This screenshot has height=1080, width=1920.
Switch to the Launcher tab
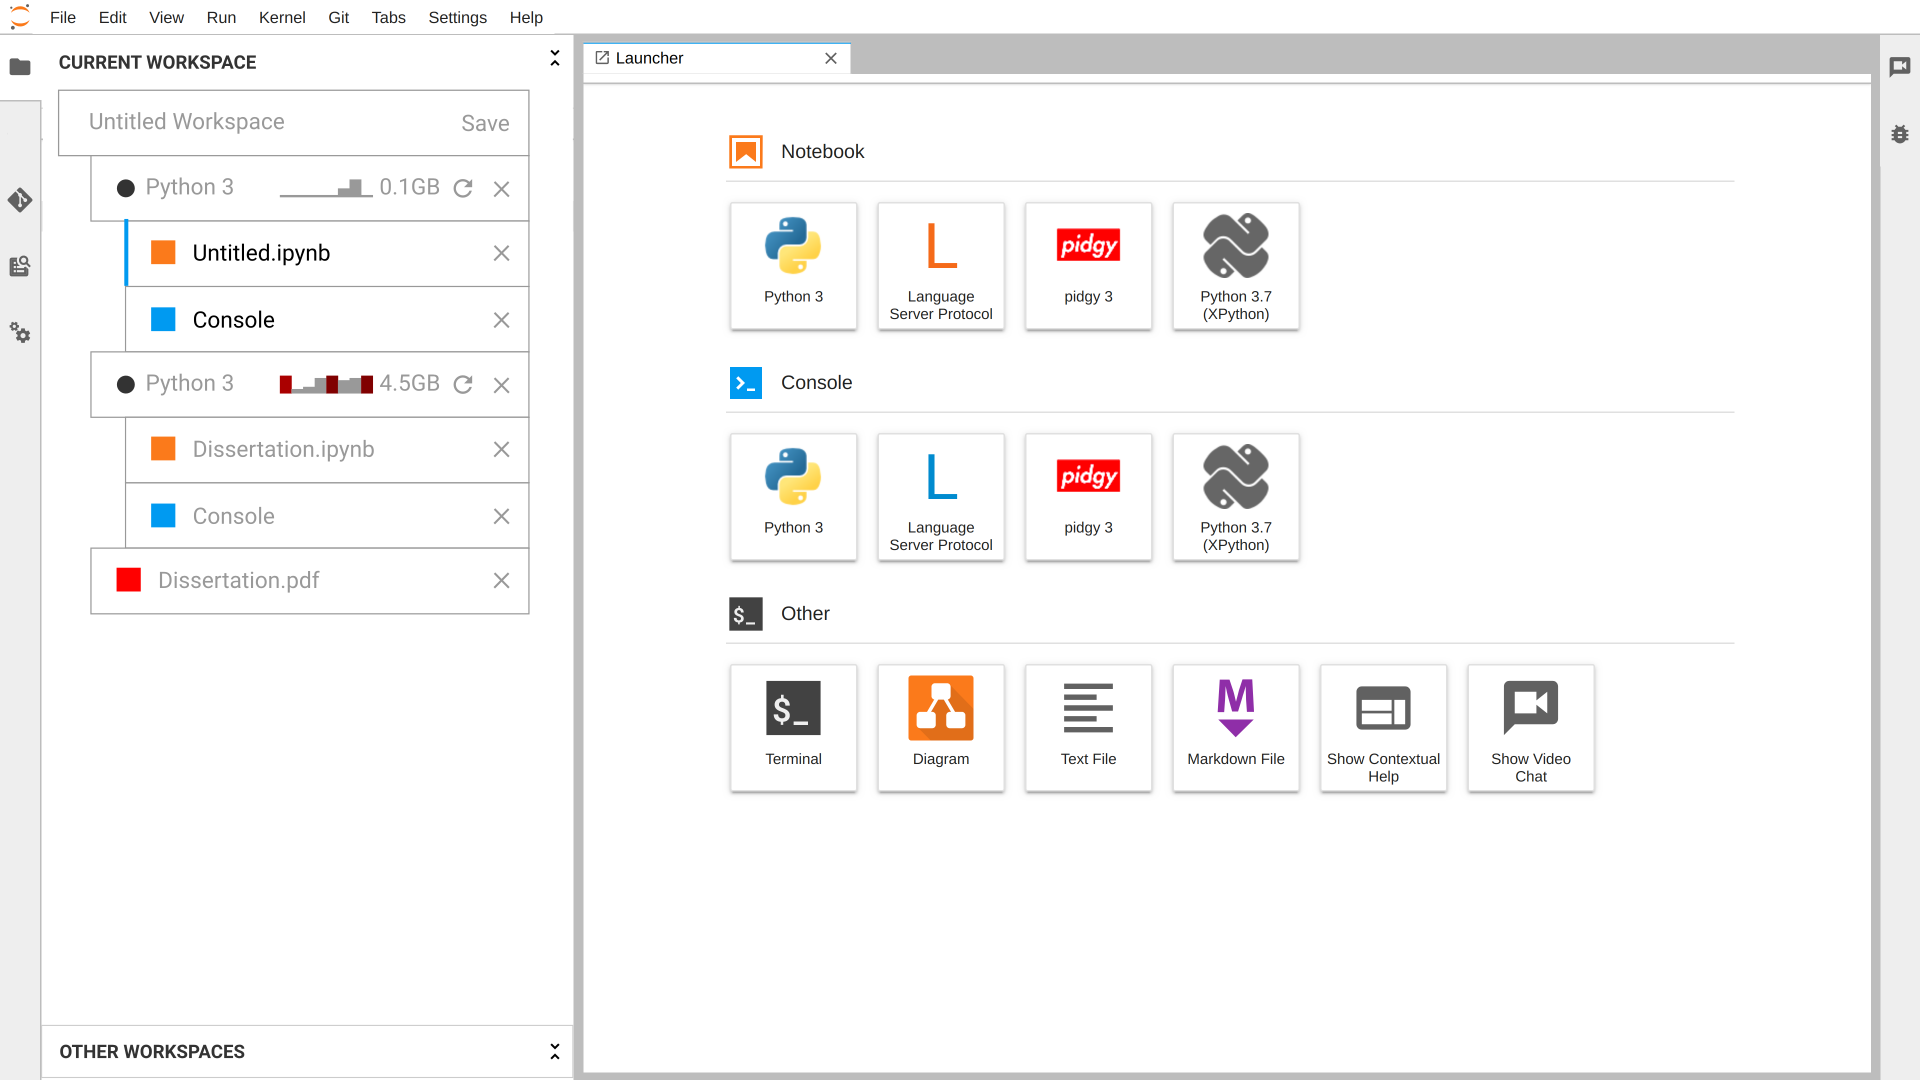click(650, 58)
